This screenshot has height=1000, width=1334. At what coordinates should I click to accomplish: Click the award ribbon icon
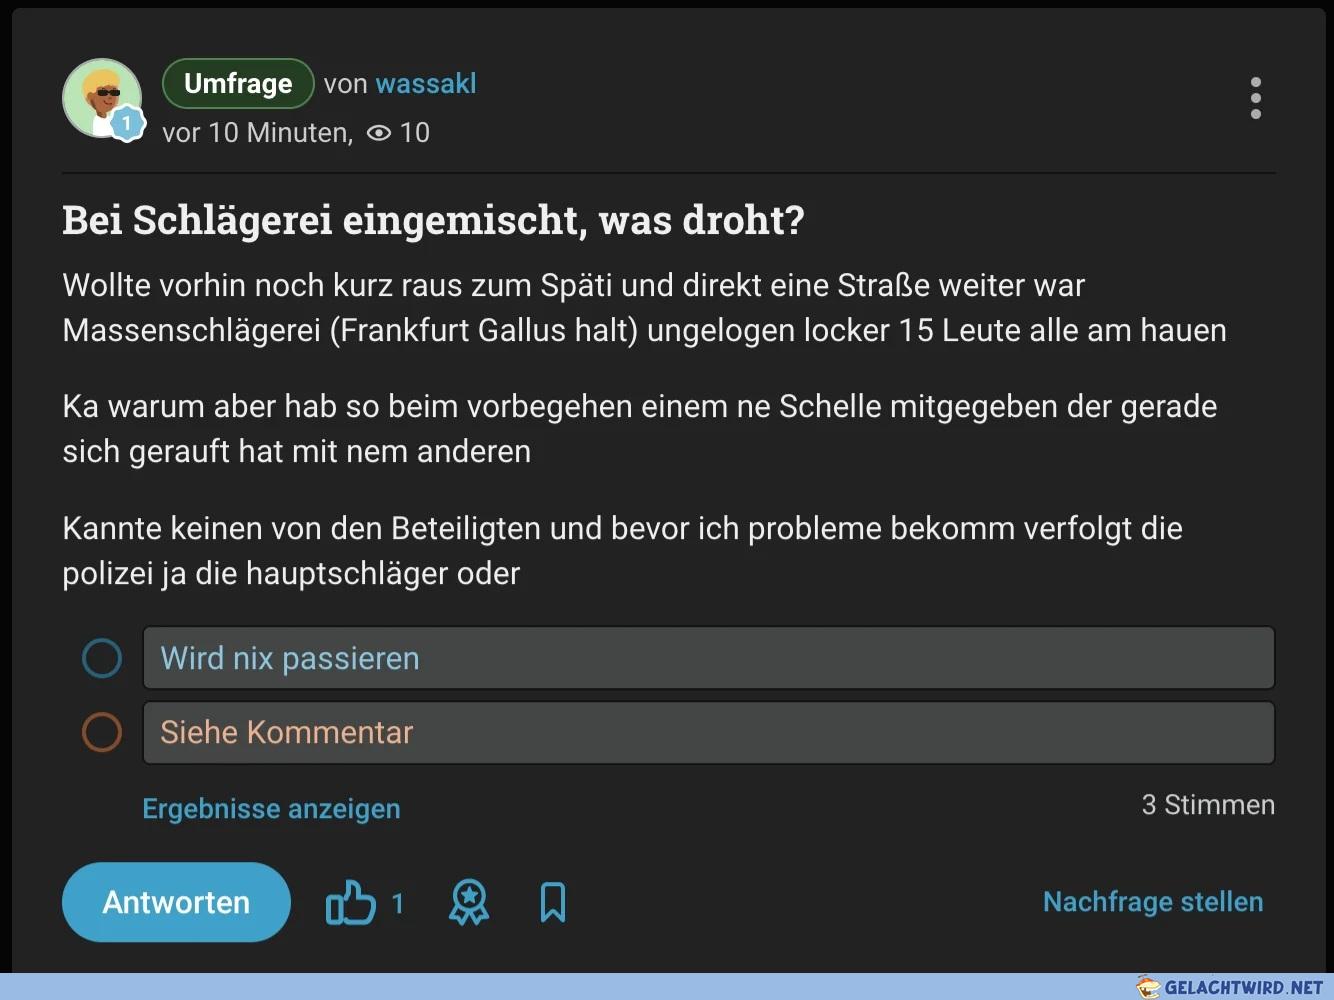(x=469, y=902)
